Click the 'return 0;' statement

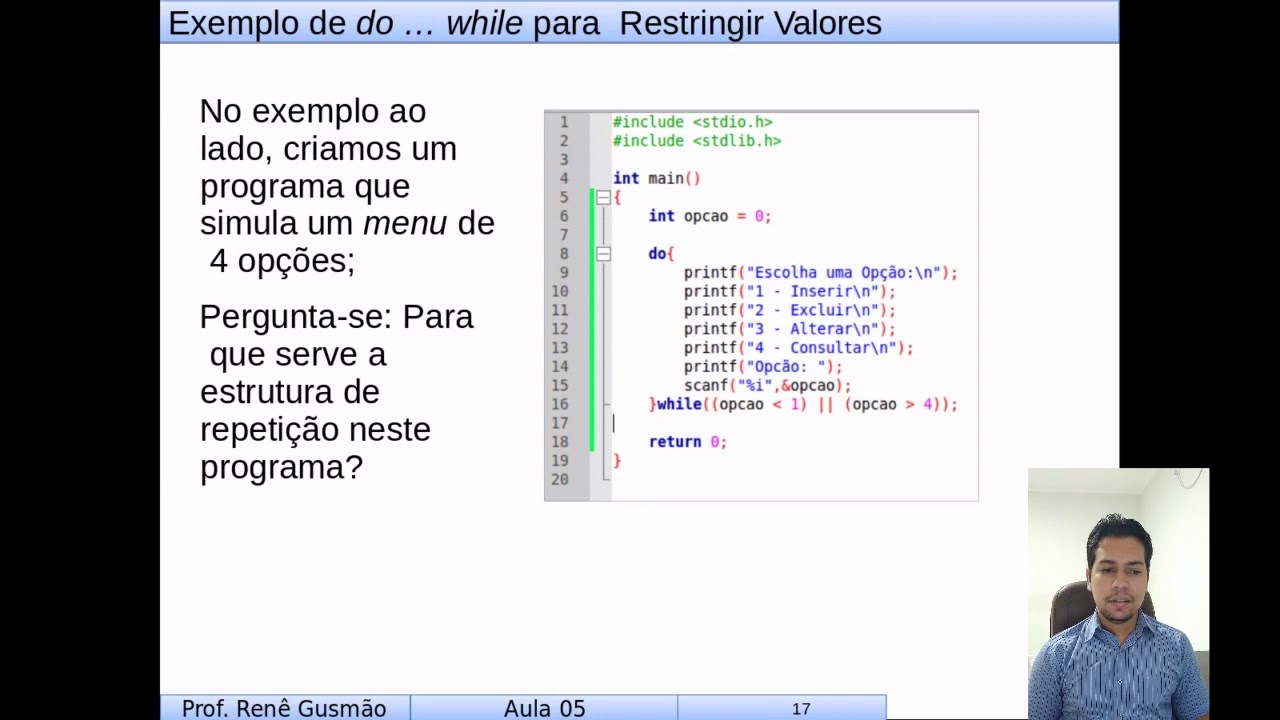pos(687,442)
